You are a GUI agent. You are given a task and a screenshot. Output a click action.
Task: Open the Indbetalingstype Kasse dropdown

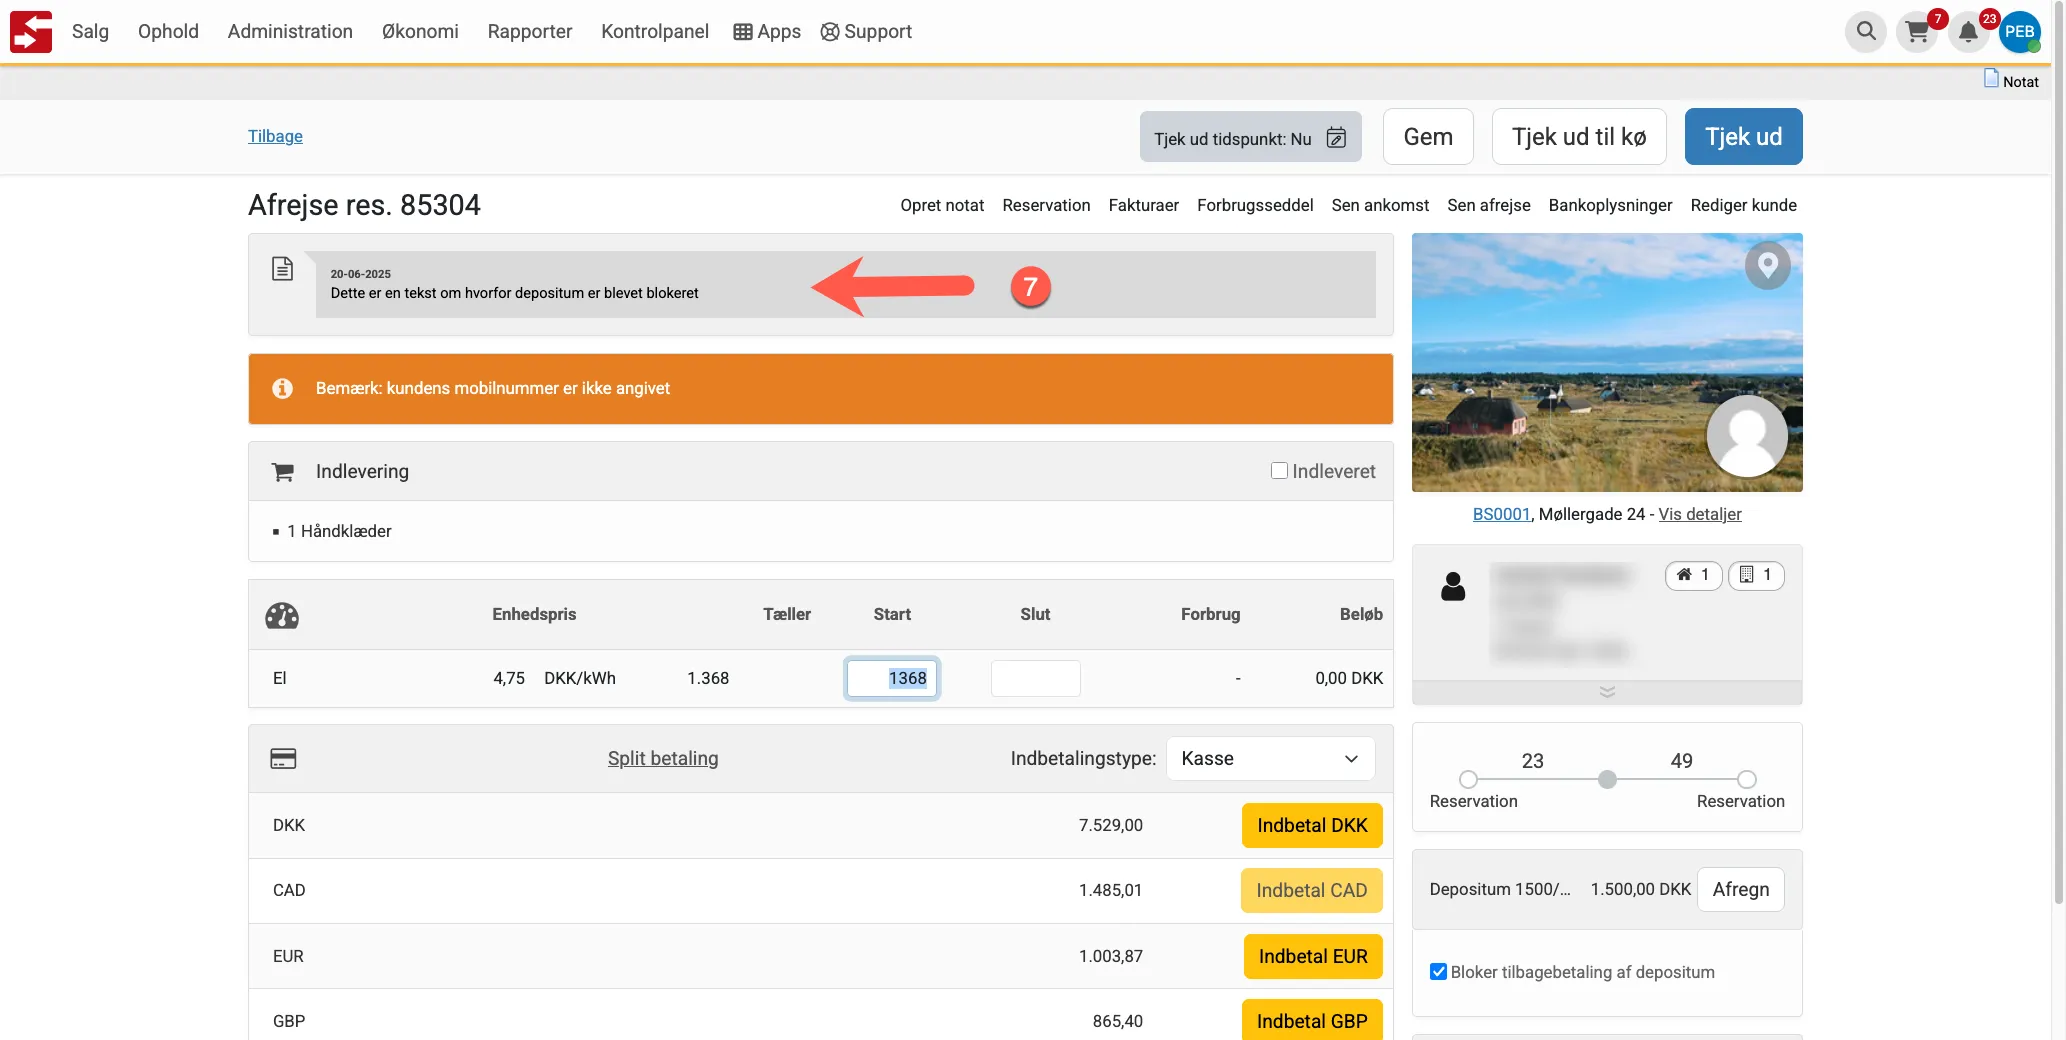point(1270,759)
